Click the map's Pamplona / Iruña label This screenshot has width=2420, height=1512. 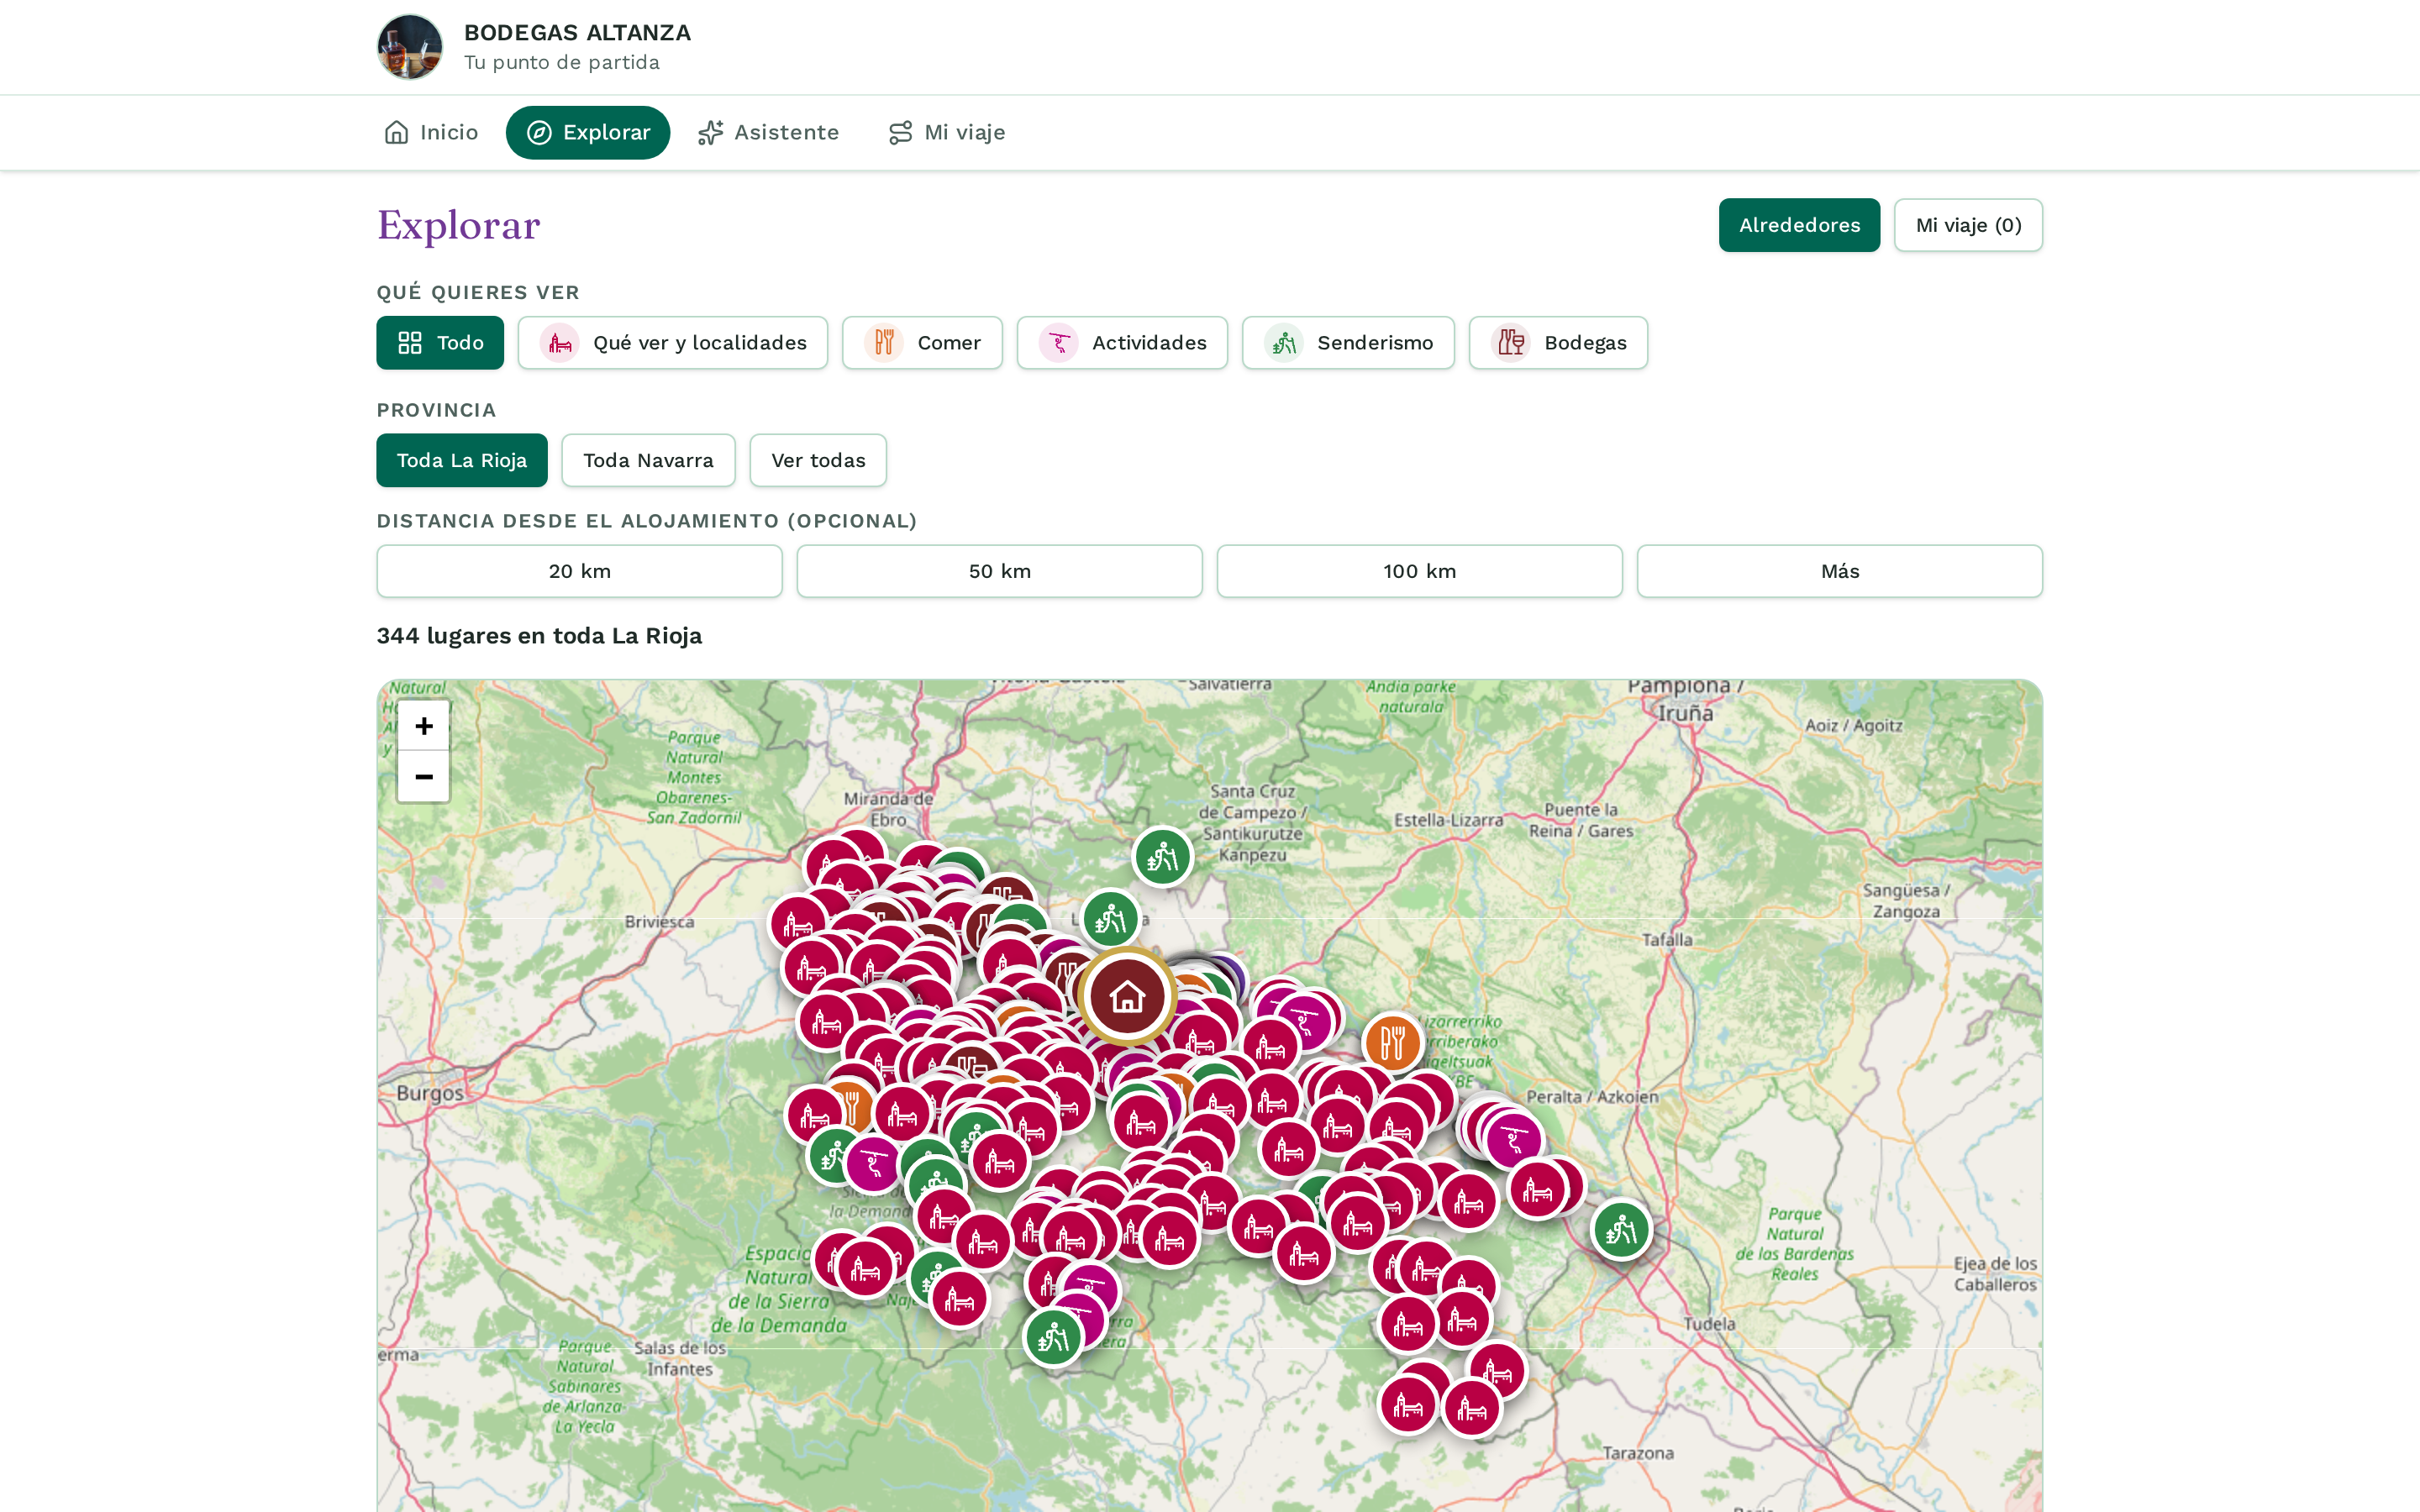[x=1686, y=700]
